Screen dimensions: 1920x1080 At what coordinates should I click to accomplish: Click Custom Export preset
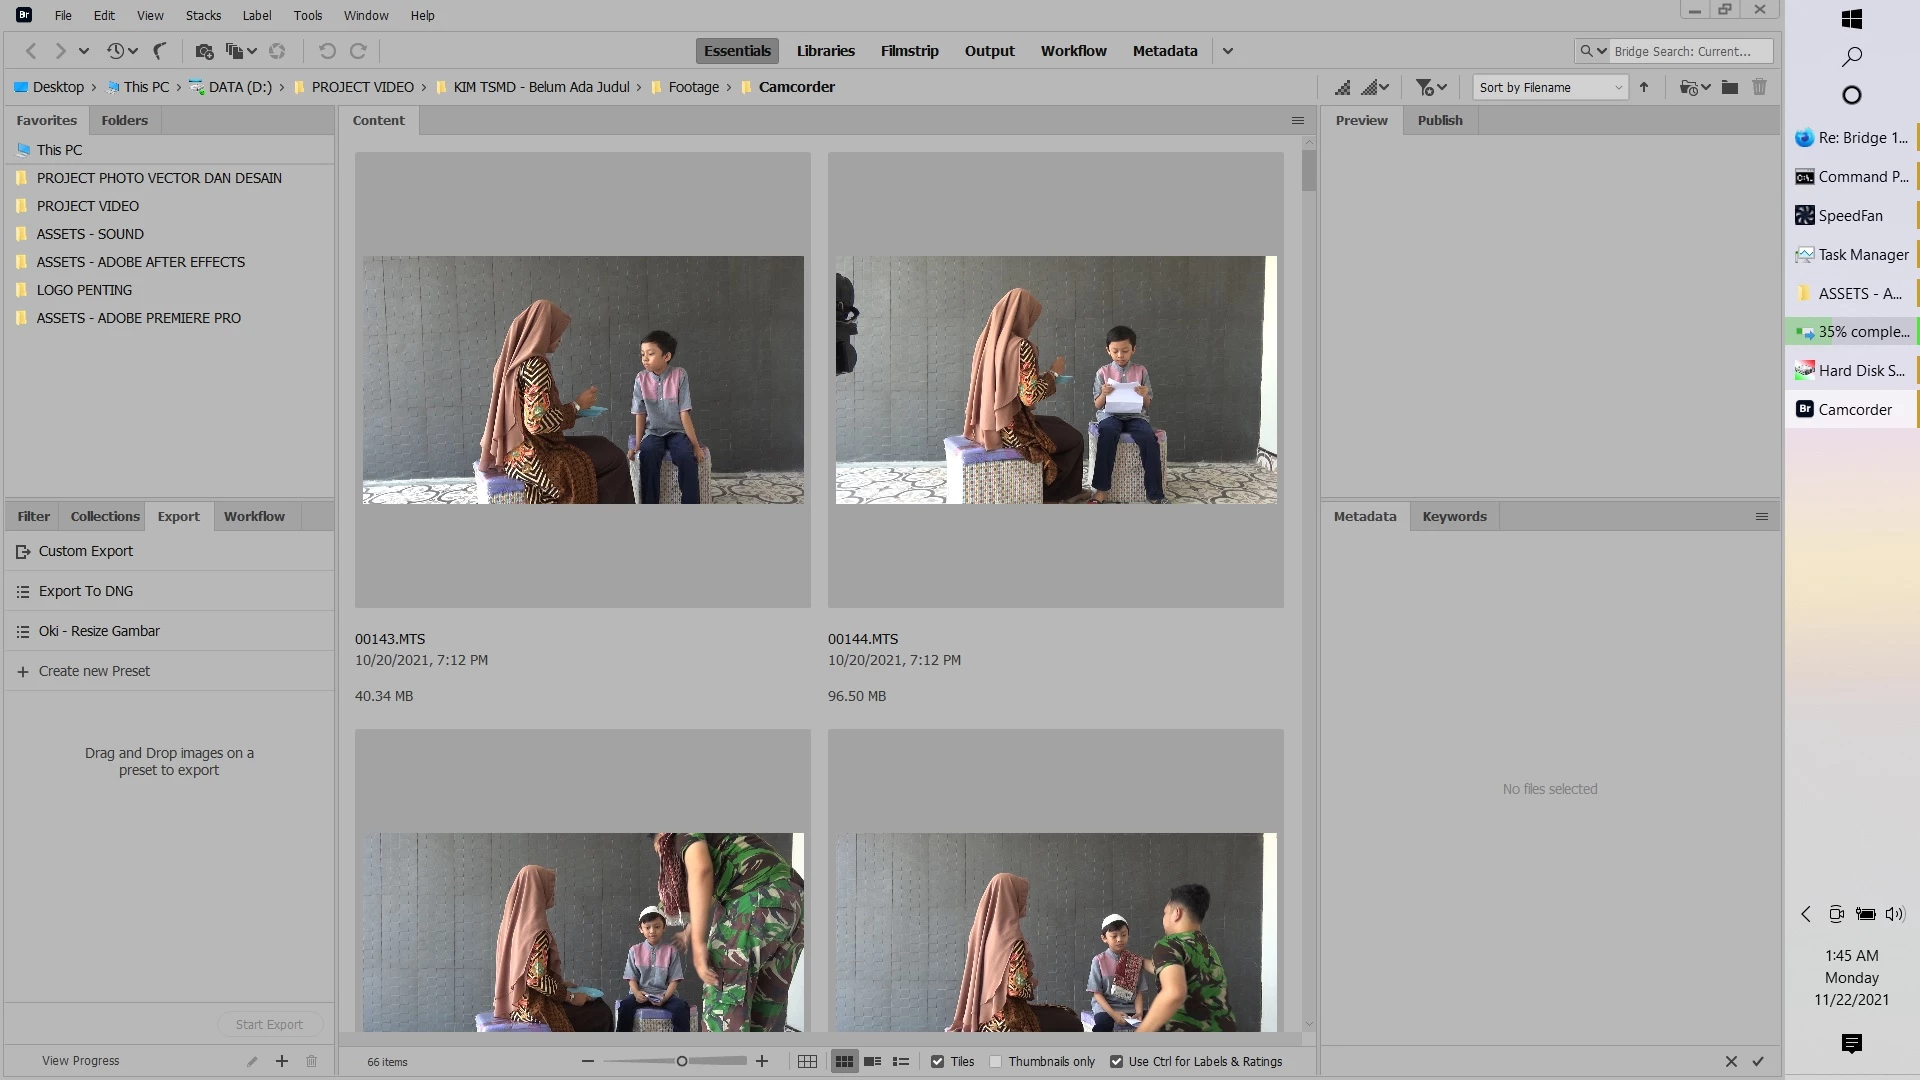tap(85, 551)
